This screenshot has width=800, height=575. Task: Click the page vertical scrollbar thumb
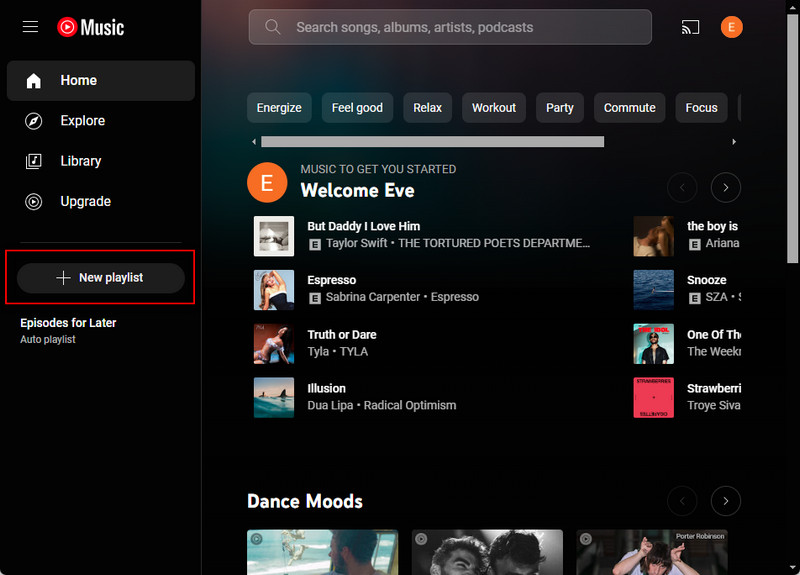tap(793, 138)
